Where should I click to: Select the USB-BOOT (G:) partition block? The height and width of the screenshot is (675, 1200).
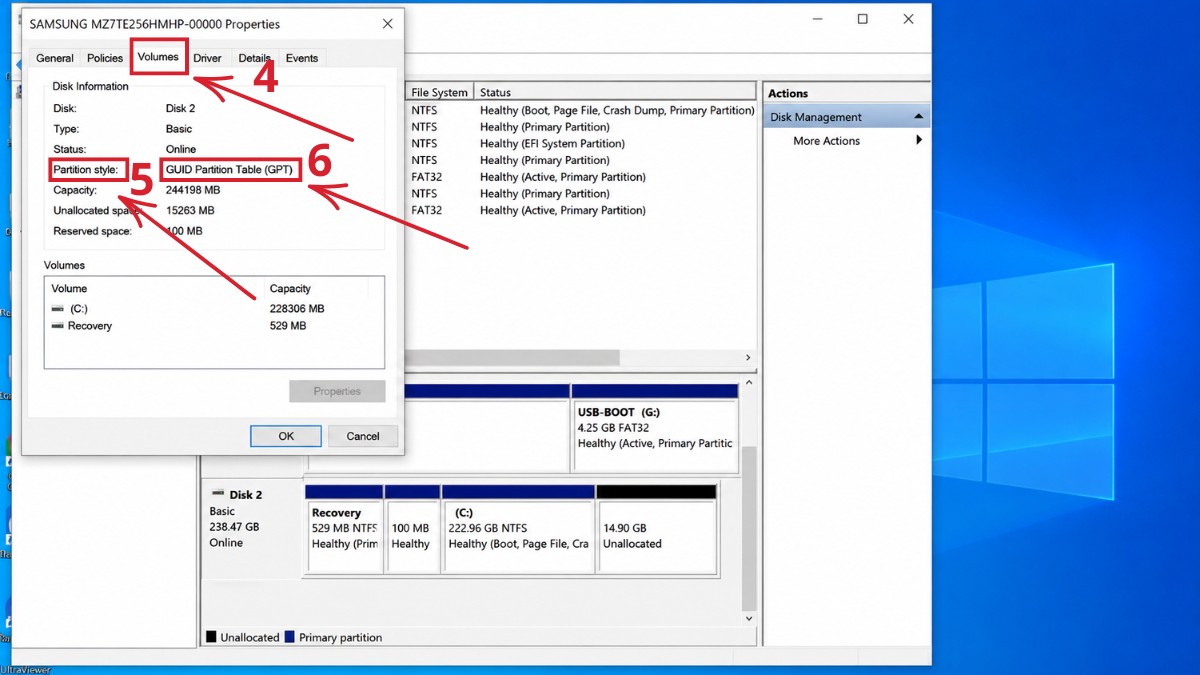pos(655,427)
